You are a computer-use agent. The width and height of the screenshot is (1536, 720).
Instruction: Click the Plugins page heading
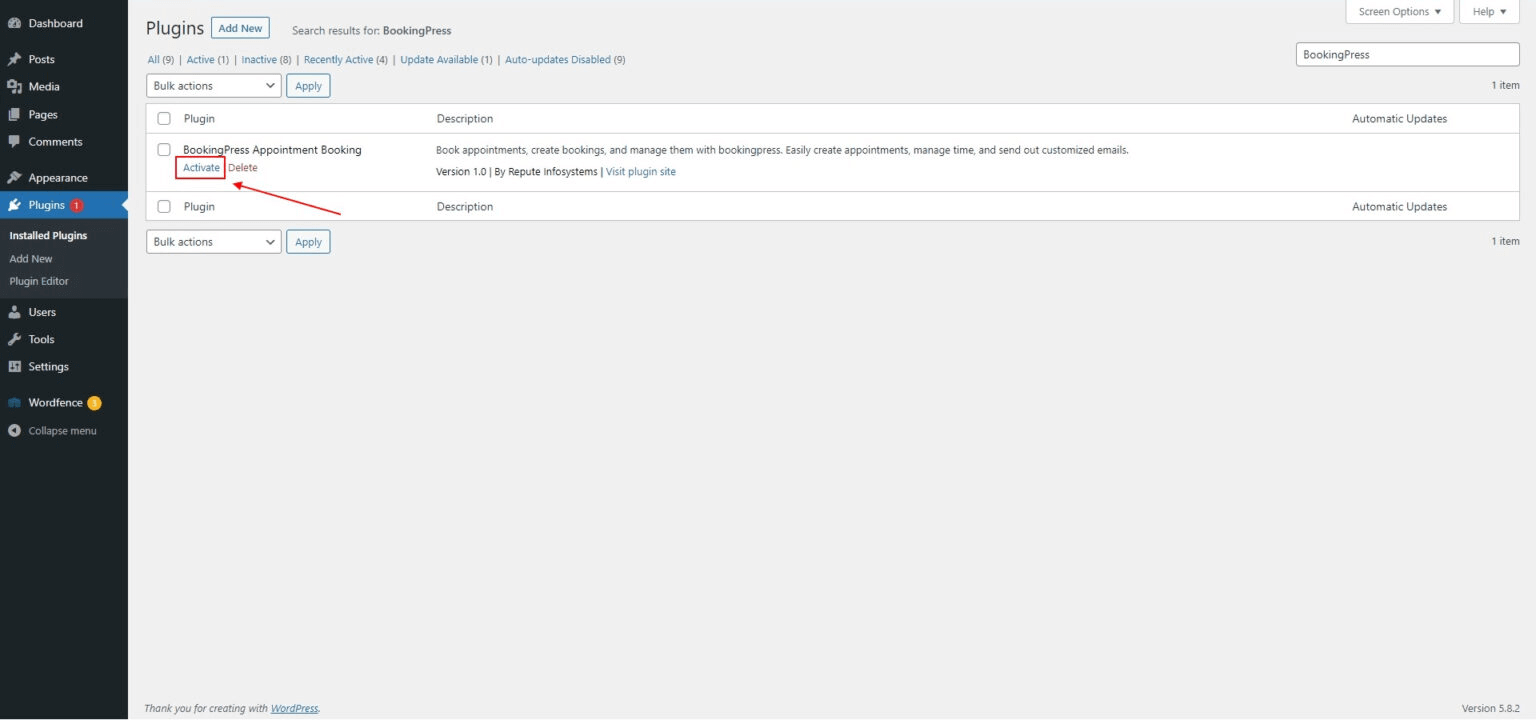175,28
